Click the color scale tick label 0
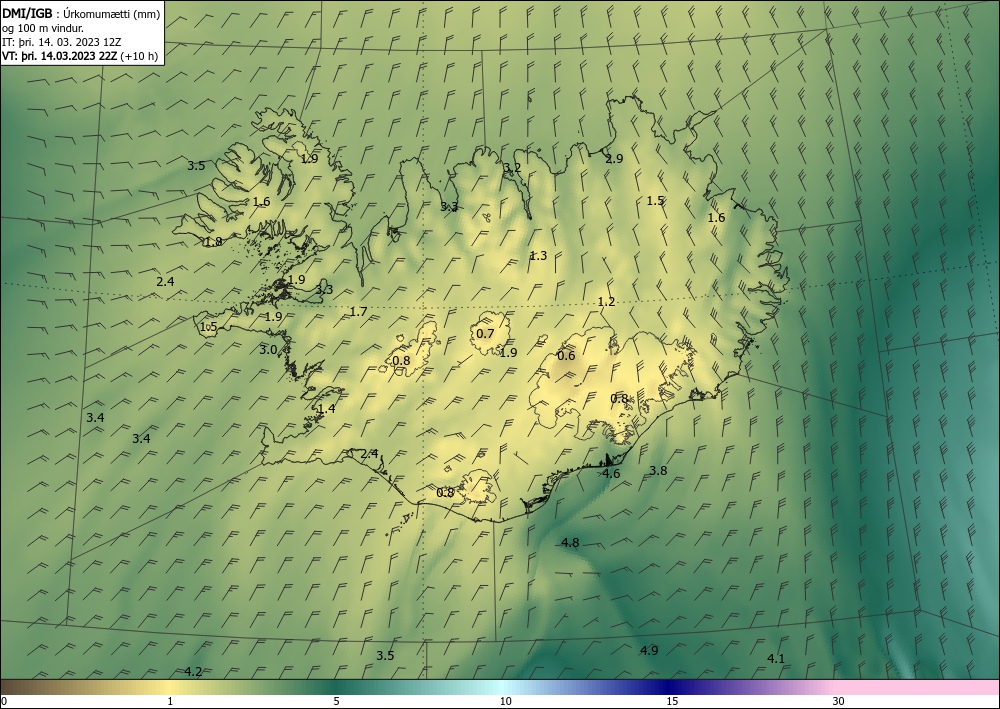 coord(4,701)
